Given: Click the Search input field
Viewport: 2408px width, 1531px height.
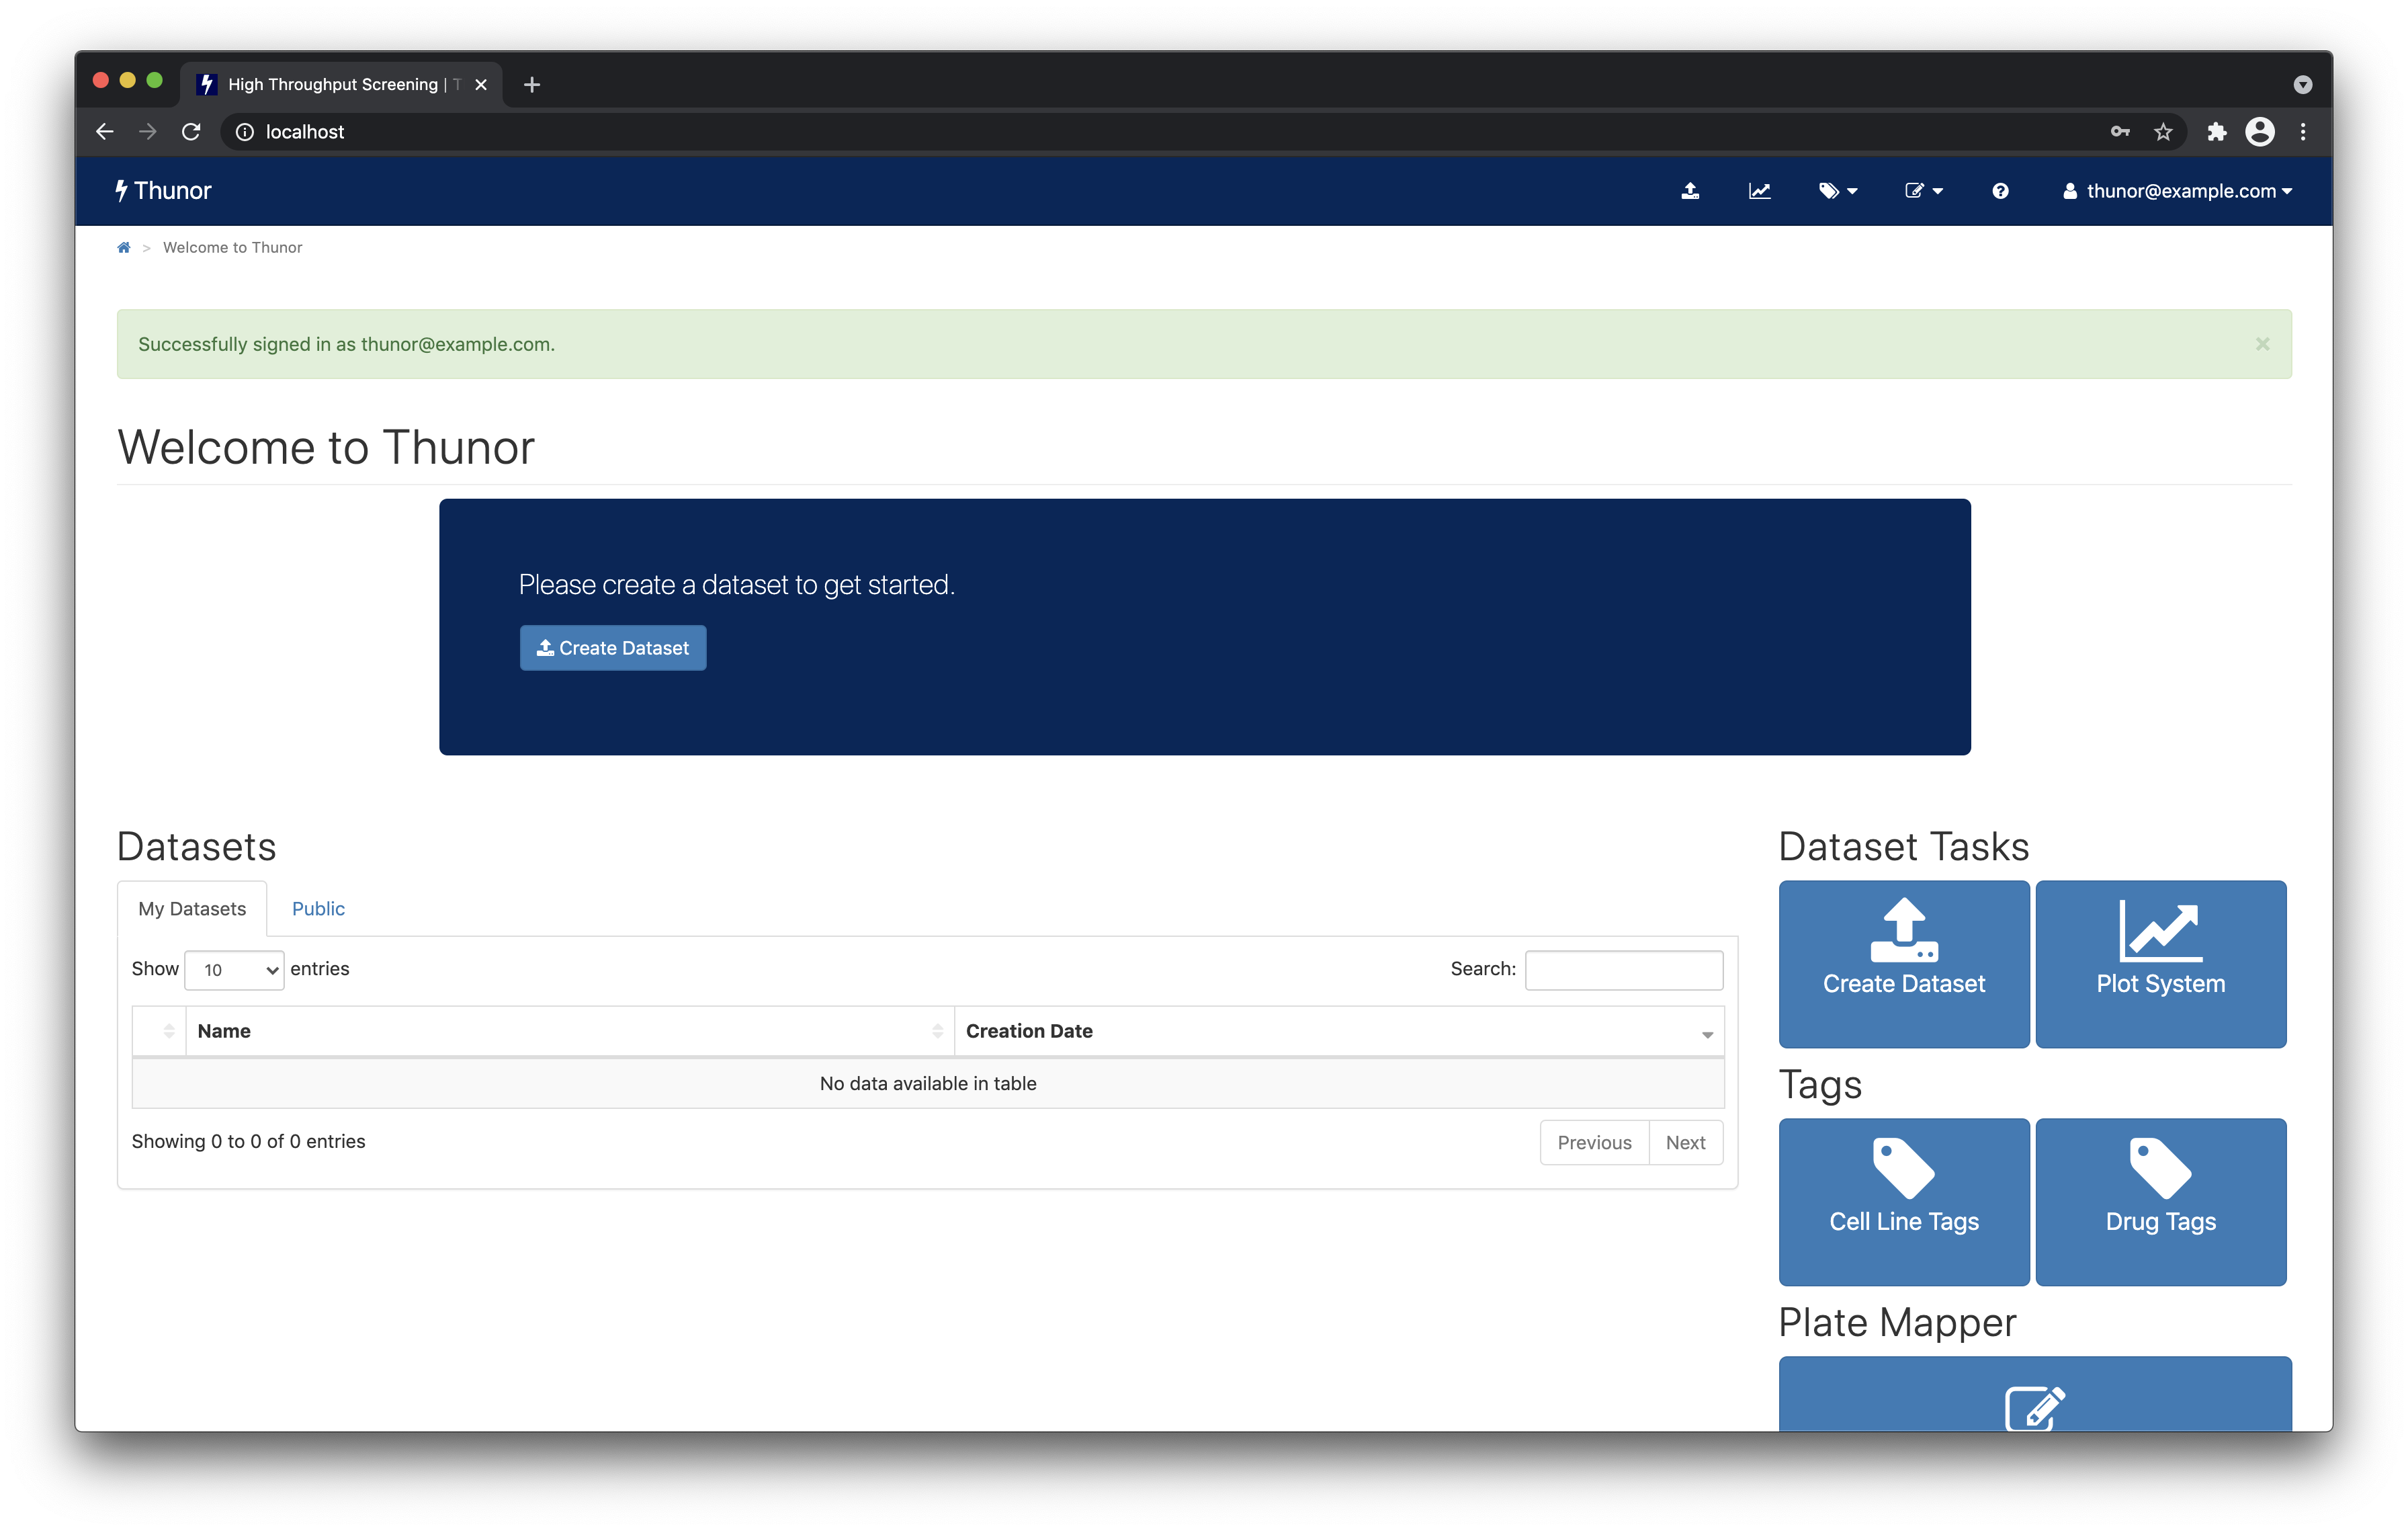Looking at the screenshot, I should (1623, 967).
